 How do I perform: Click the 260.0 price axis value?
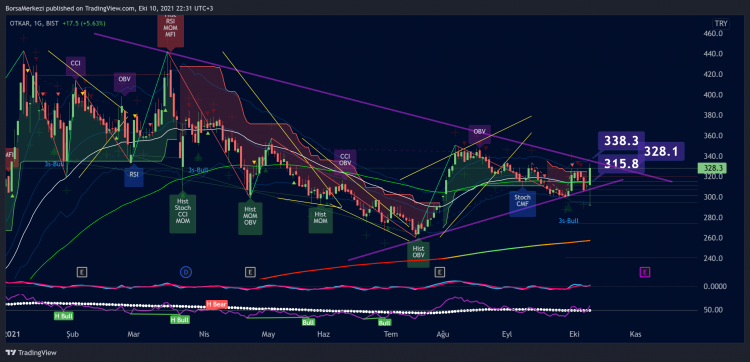coord(712,238)
